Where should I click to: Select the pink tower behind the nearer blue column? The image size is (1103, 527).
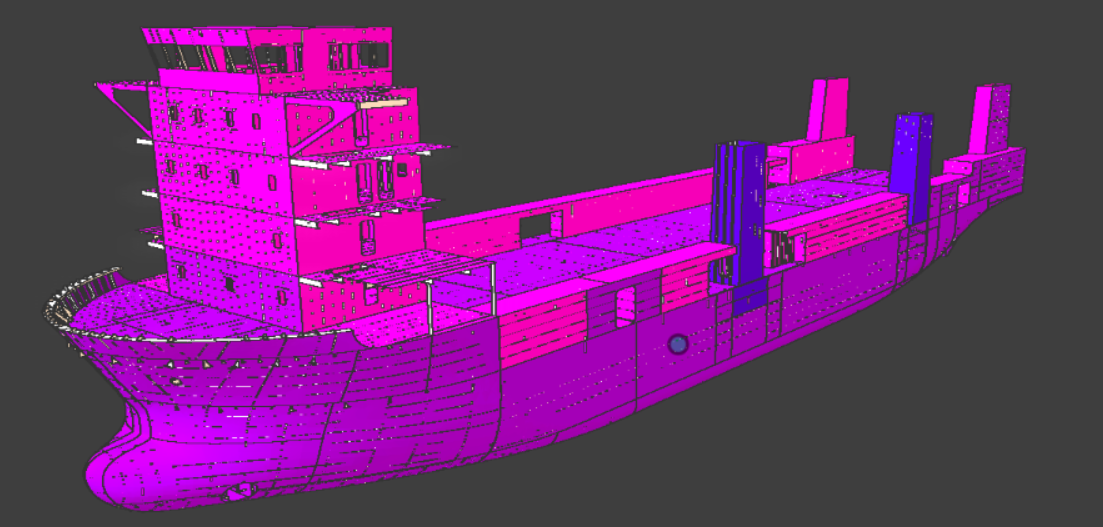(828, 108)
